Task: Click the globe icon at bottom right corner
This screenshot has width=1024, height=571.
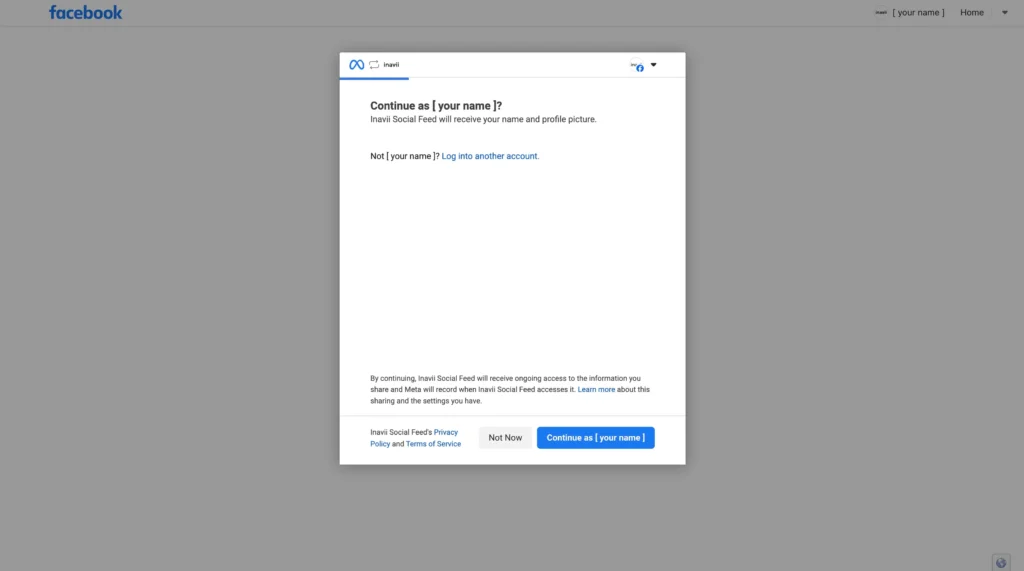Action: (x=1001, y=563)
